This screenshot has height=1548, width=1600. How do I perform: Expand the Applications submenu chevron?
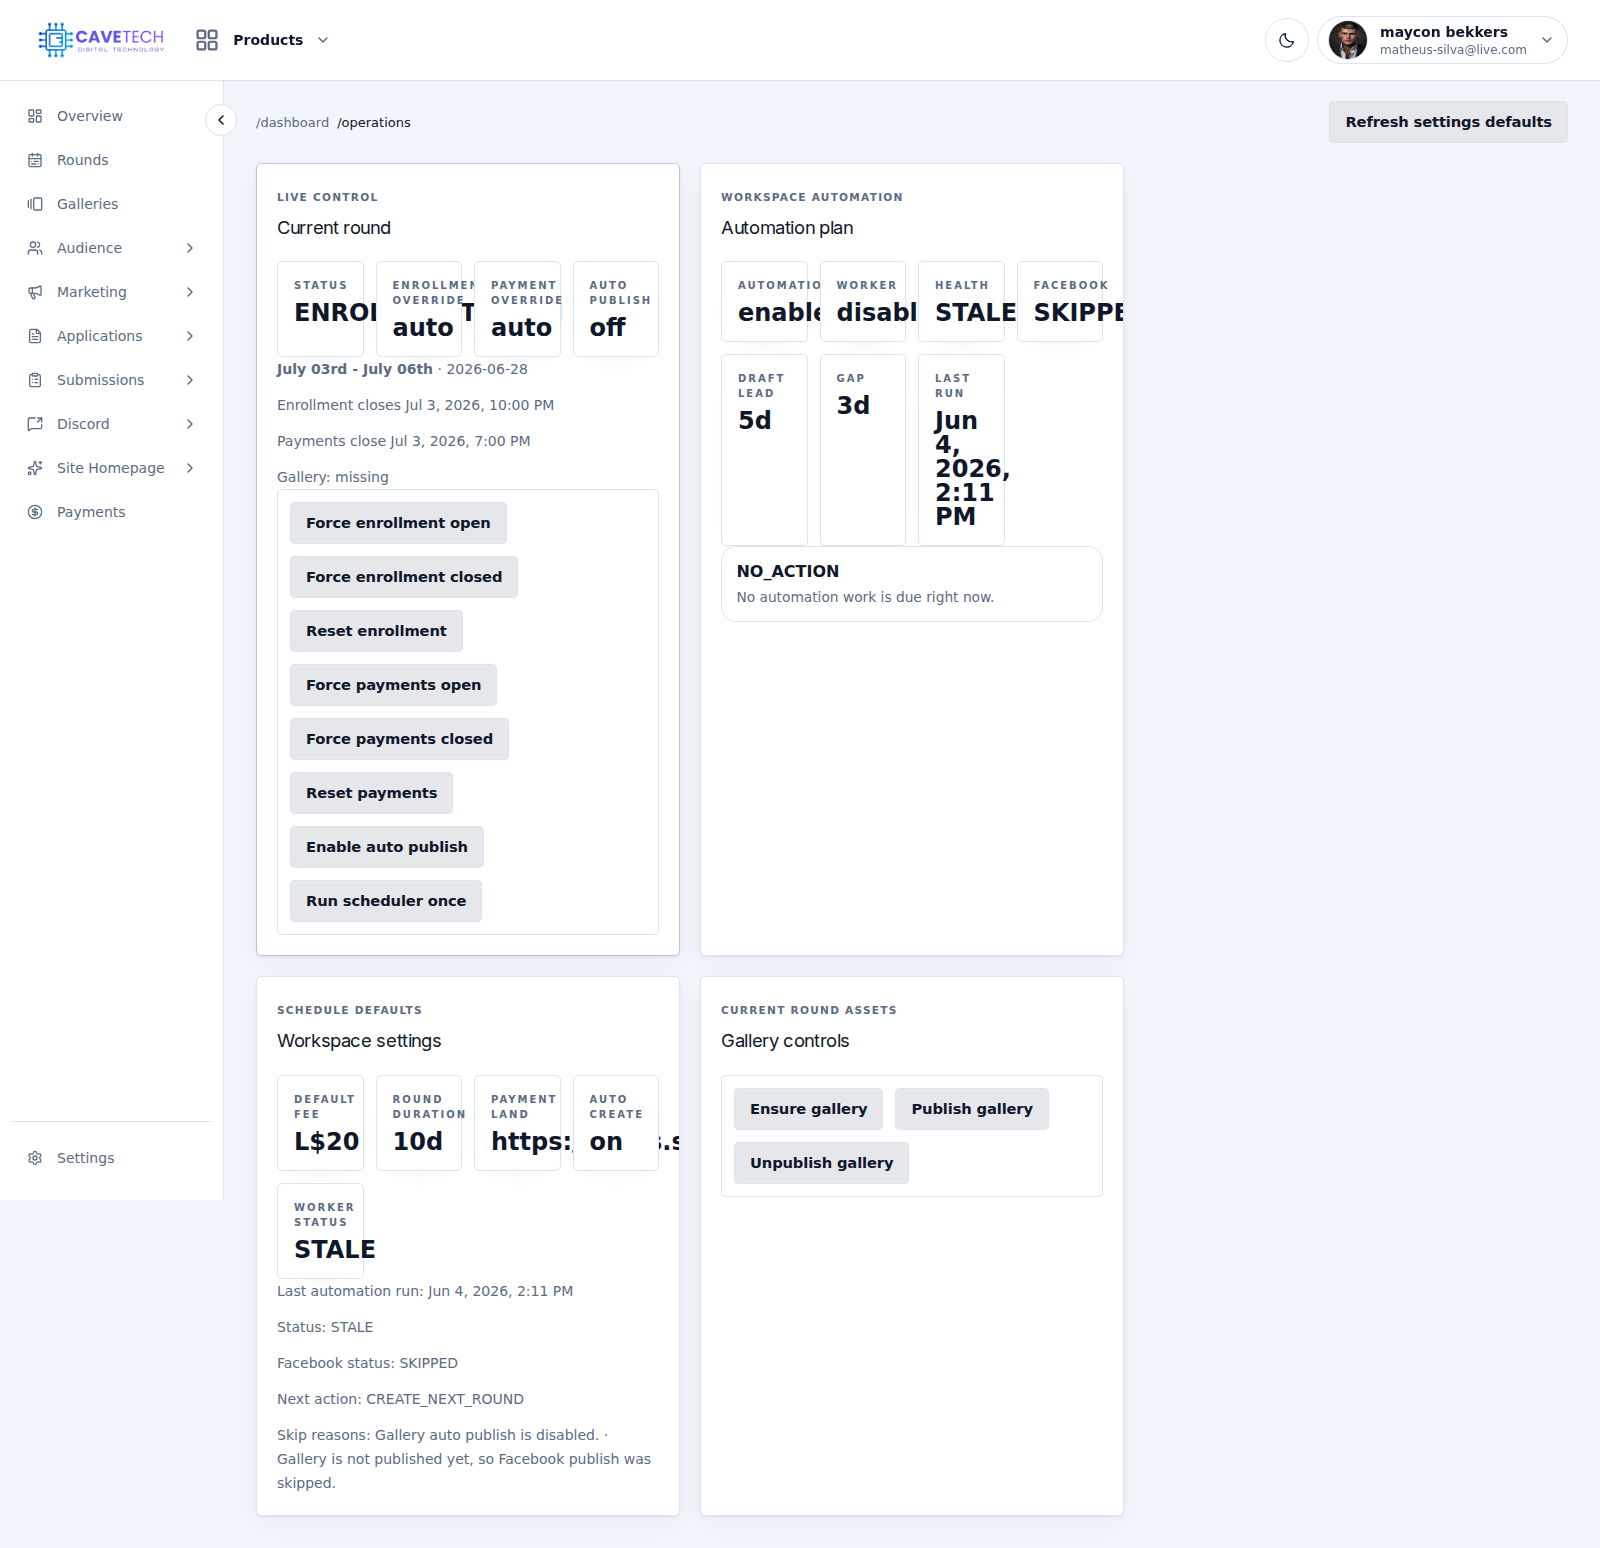pyautogui.click(x=190, y=336)
